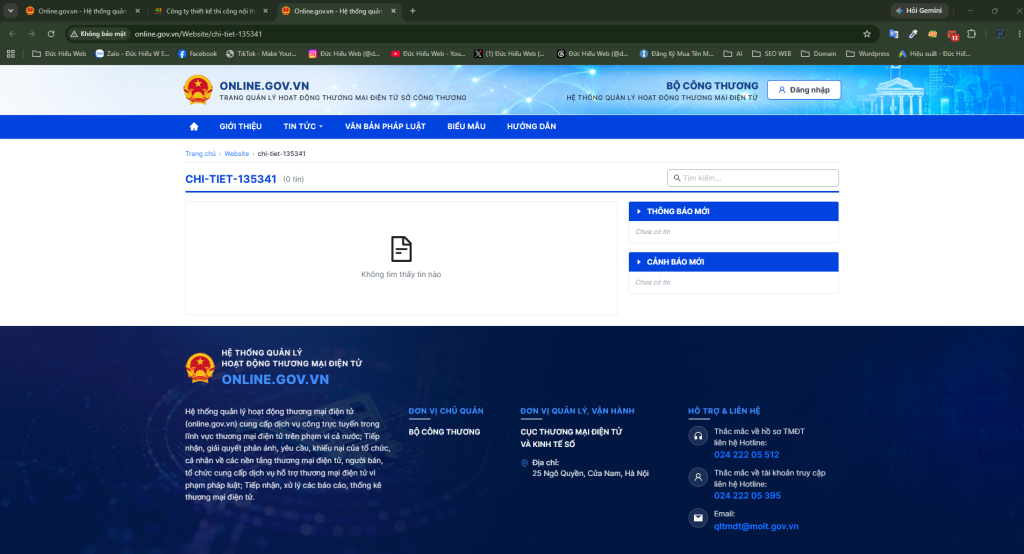Click CHI-TIET-135341 page heading
This screenshot has height=554, width=1024.
coord(231,179)
